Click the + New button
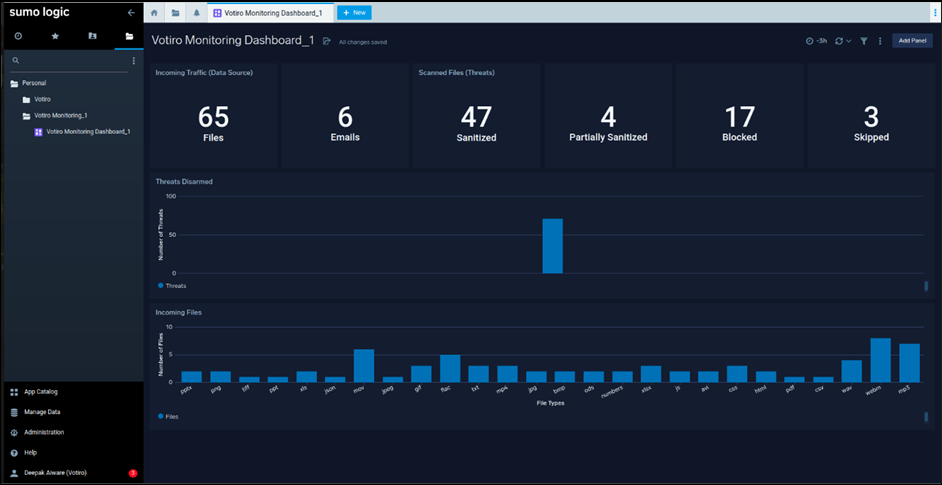 (354, 13)
